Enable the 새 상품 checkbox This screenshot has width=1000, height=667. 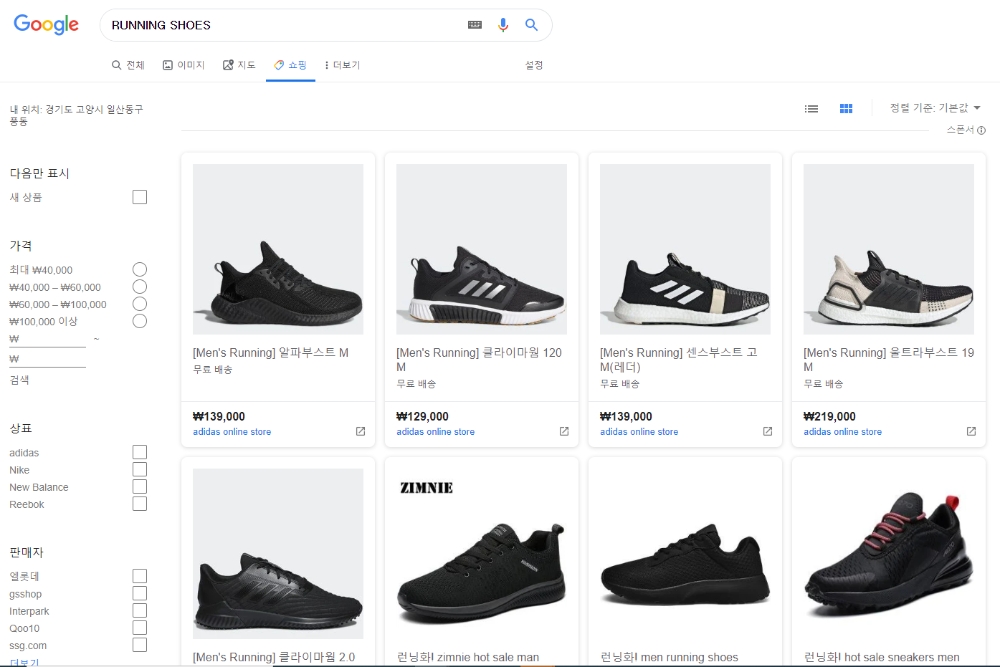coord(140,197)
